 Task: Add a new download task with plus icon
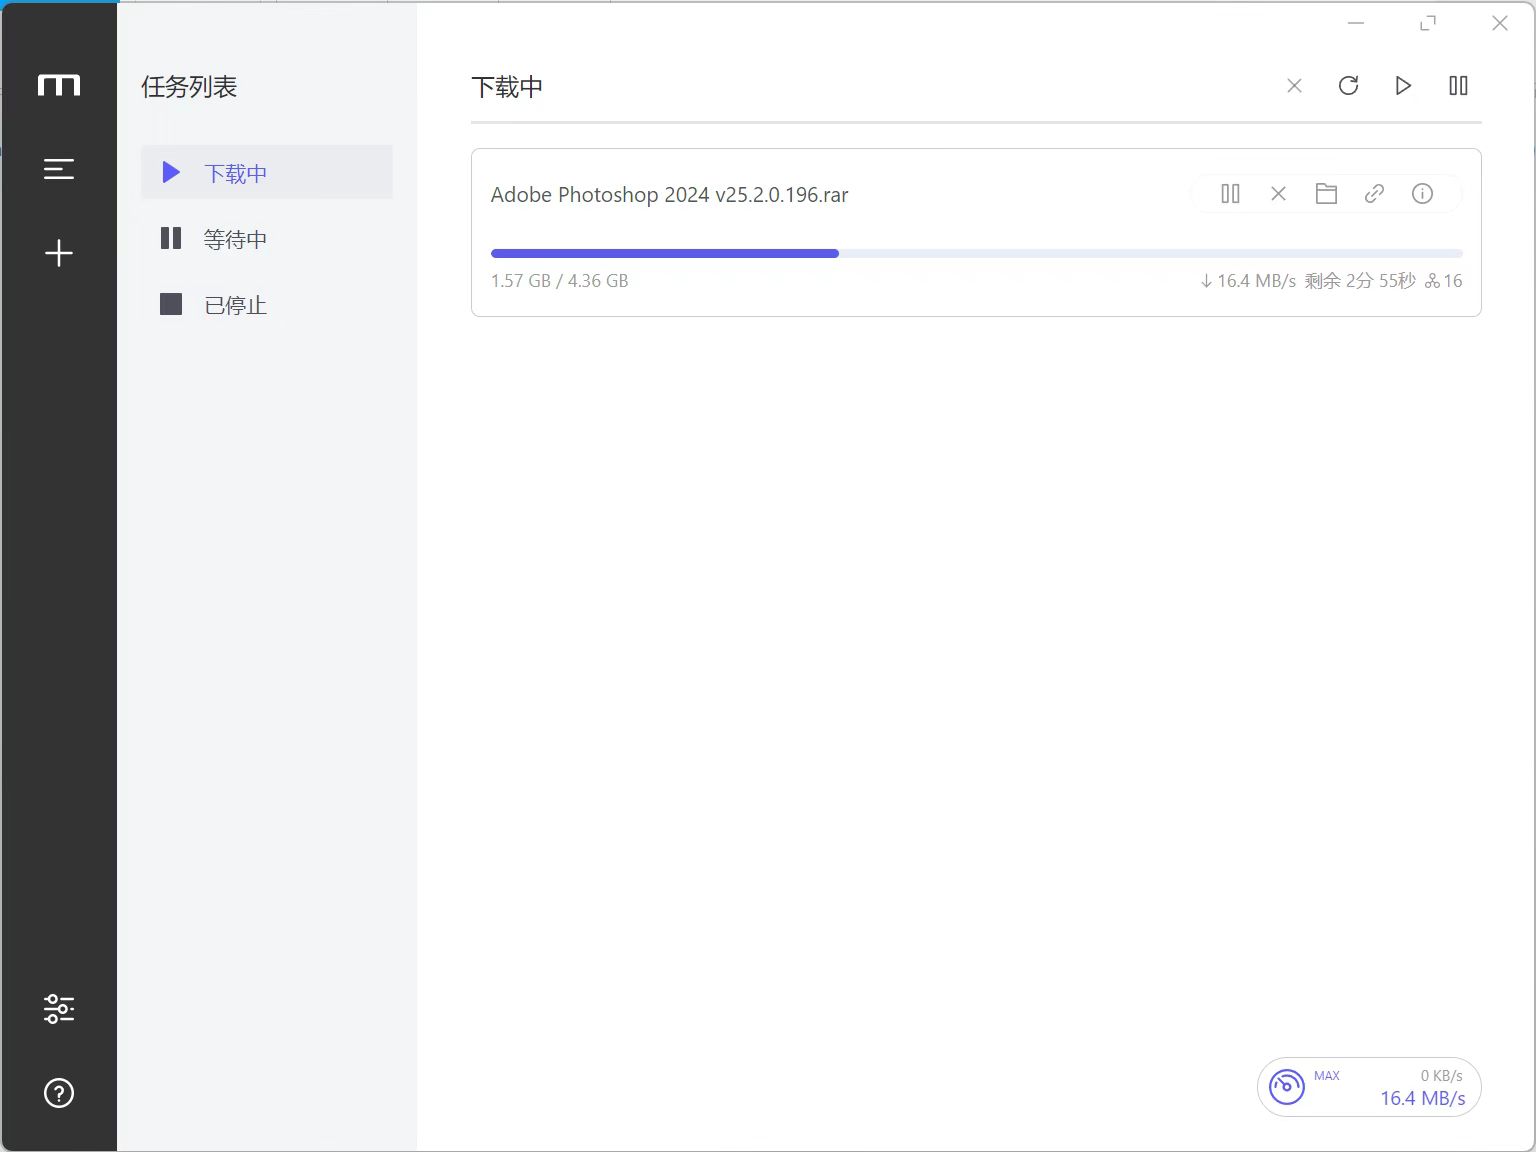click(59, 253)
